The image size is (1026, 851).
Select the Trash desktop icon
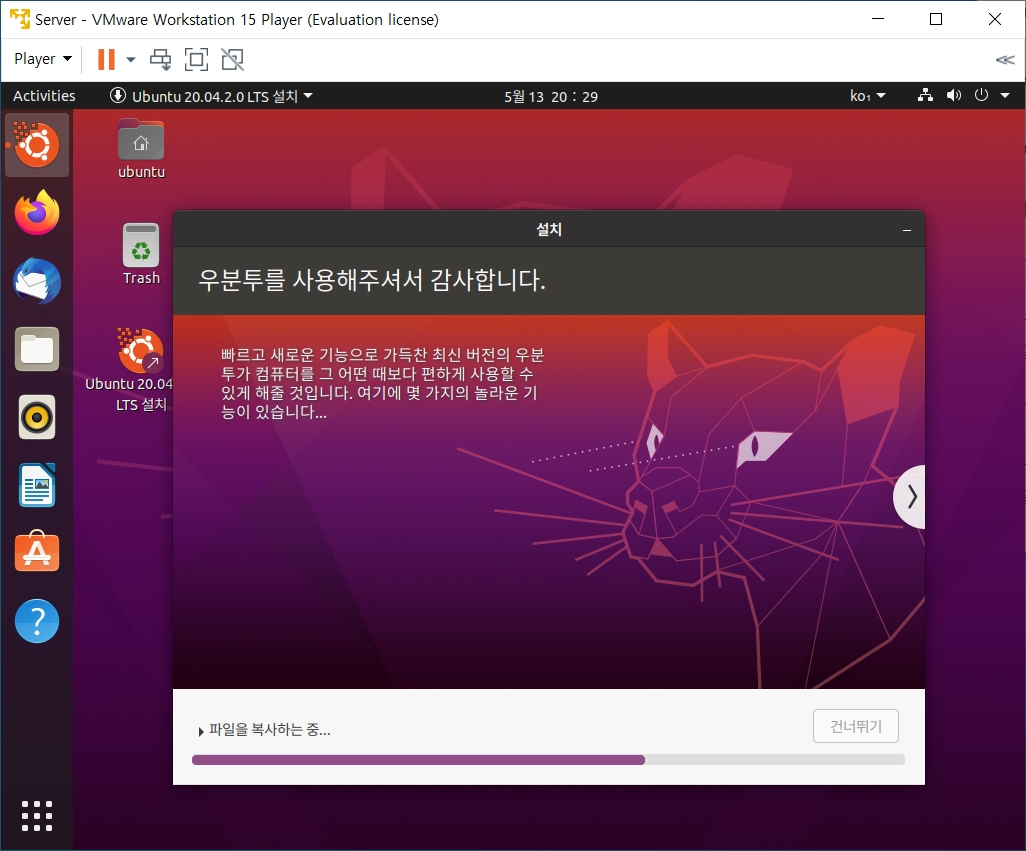click(141, 255)
